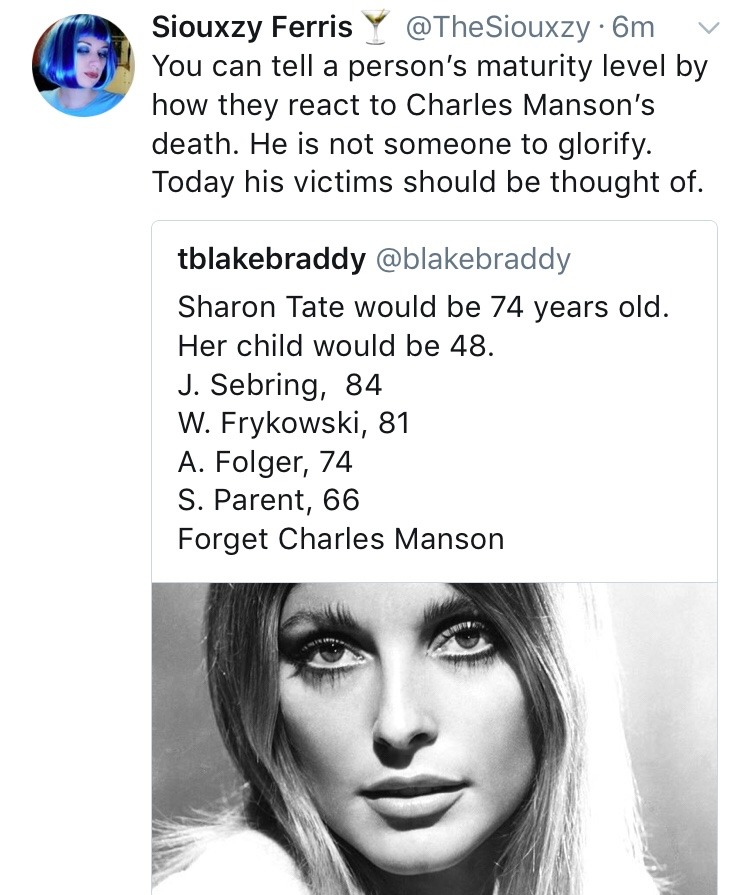This screenshot has height=895, width=750.
Task: Open tblakebraddy's profile from quoted tweet
Action: [x=271, y=259]
